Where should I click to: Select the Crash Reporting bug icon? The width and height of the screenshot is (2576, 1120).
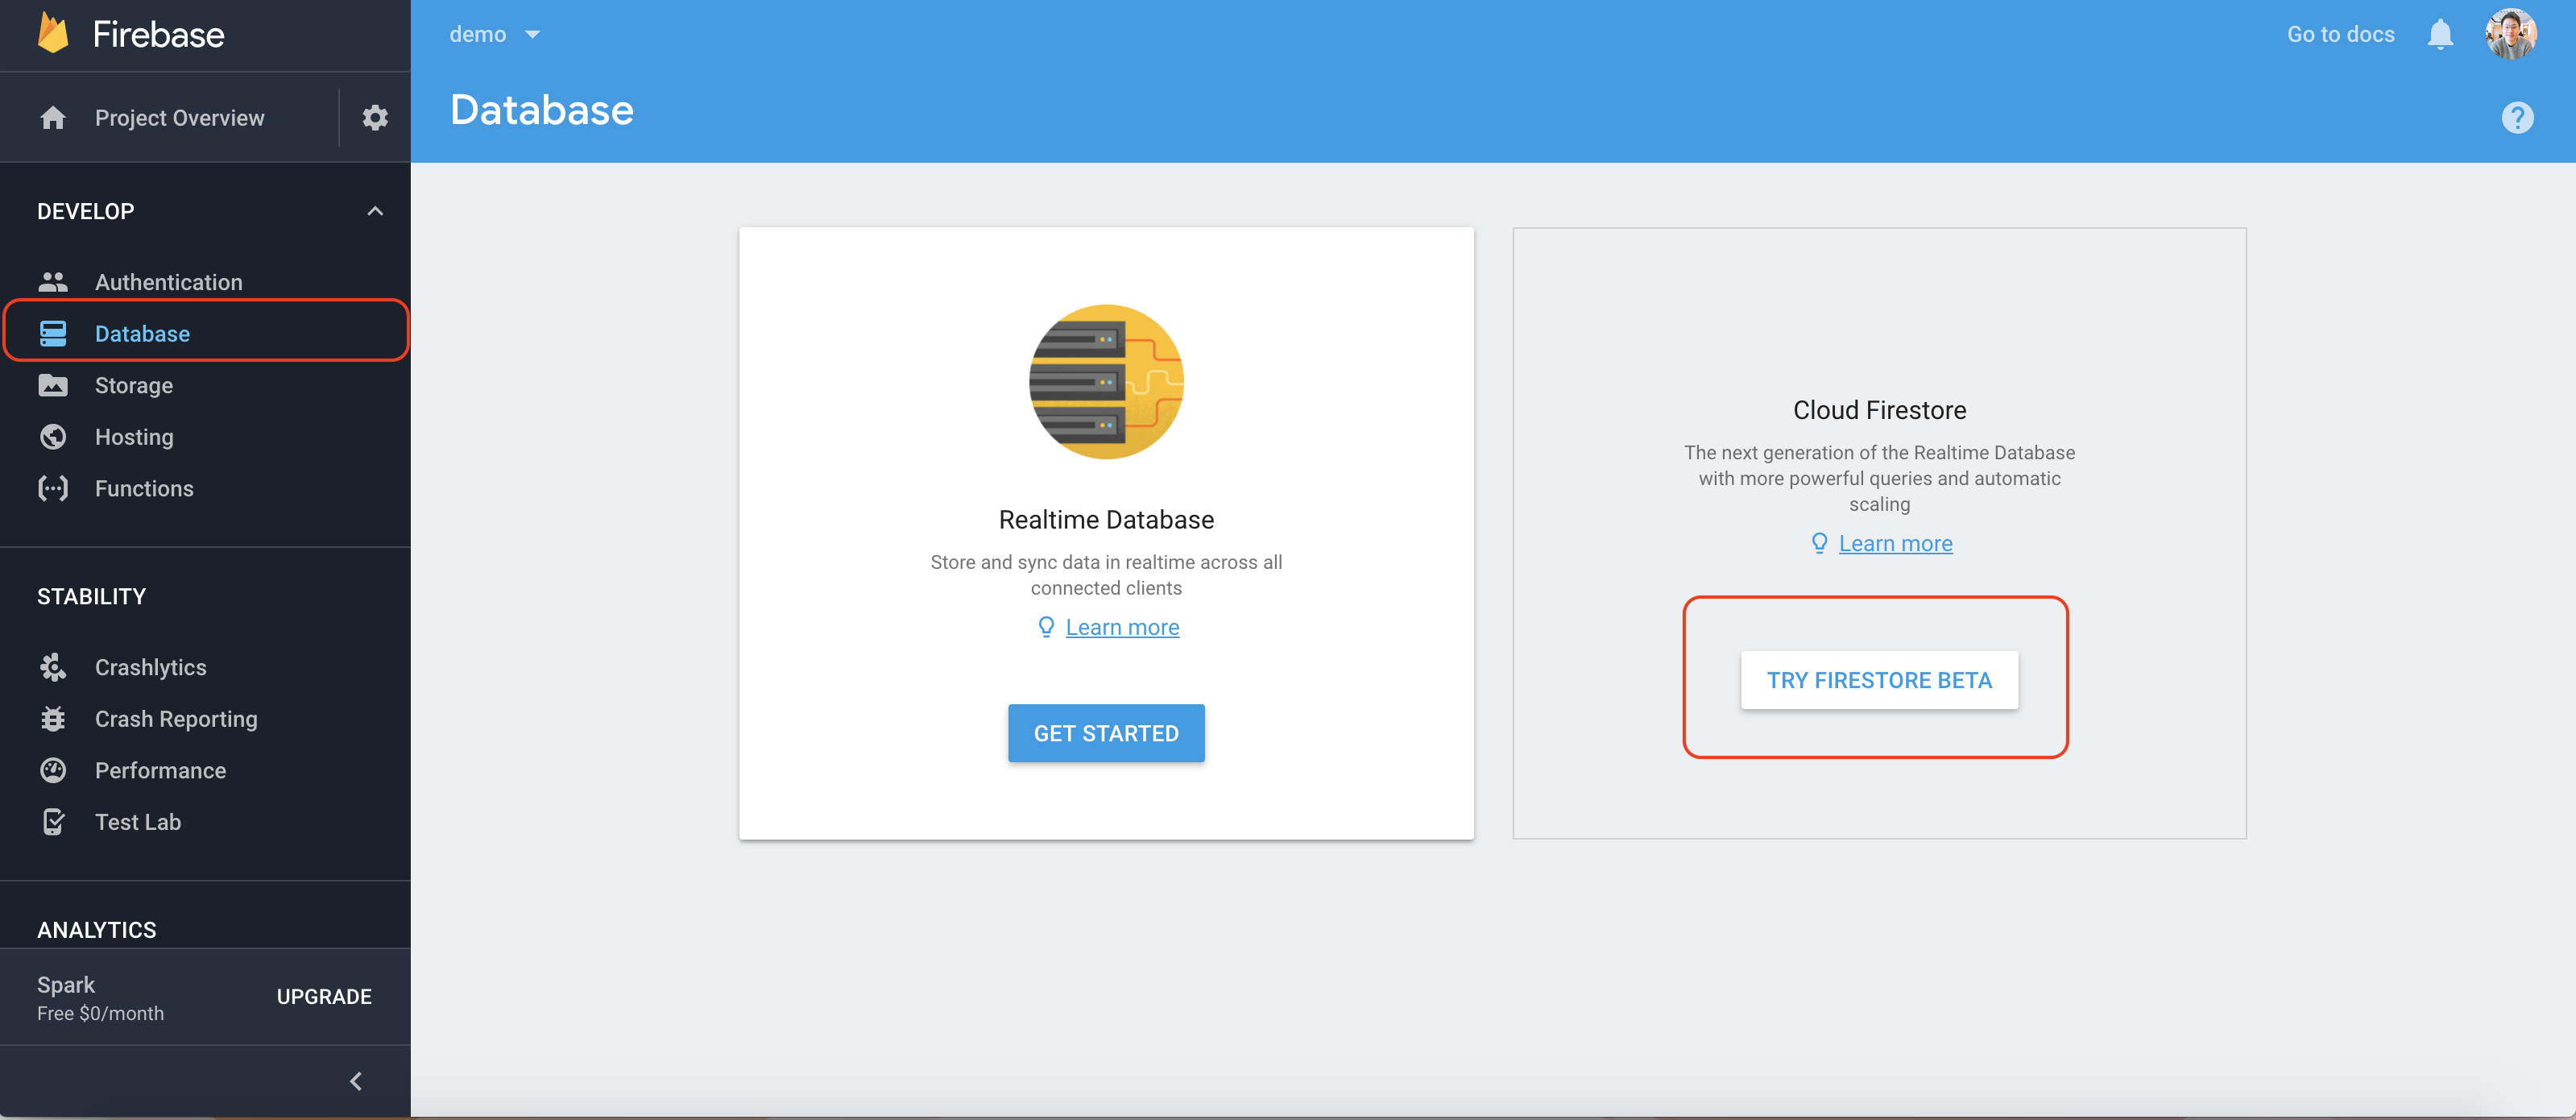click(x=53, y=719)
